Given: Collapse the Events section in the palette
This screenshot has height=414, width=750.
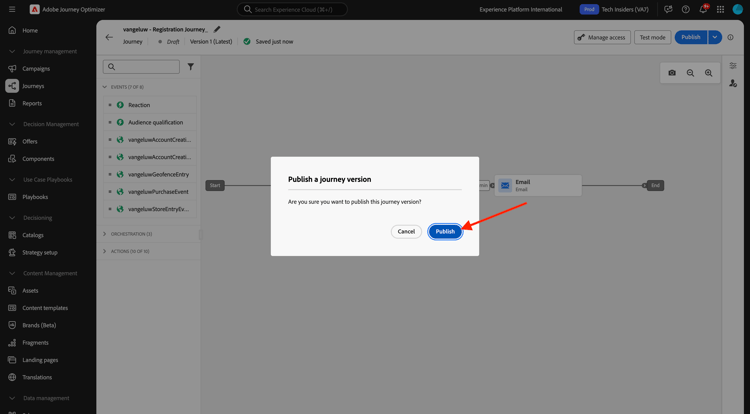Looking at the screenshot, I should click(105, 87).
